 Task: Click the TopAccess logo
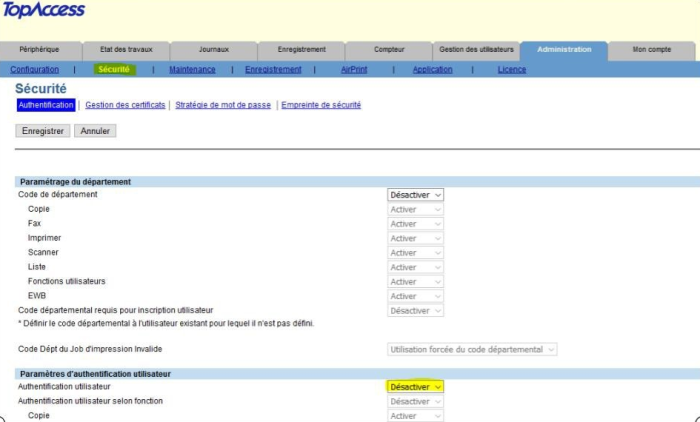click(x=44, y=10)
